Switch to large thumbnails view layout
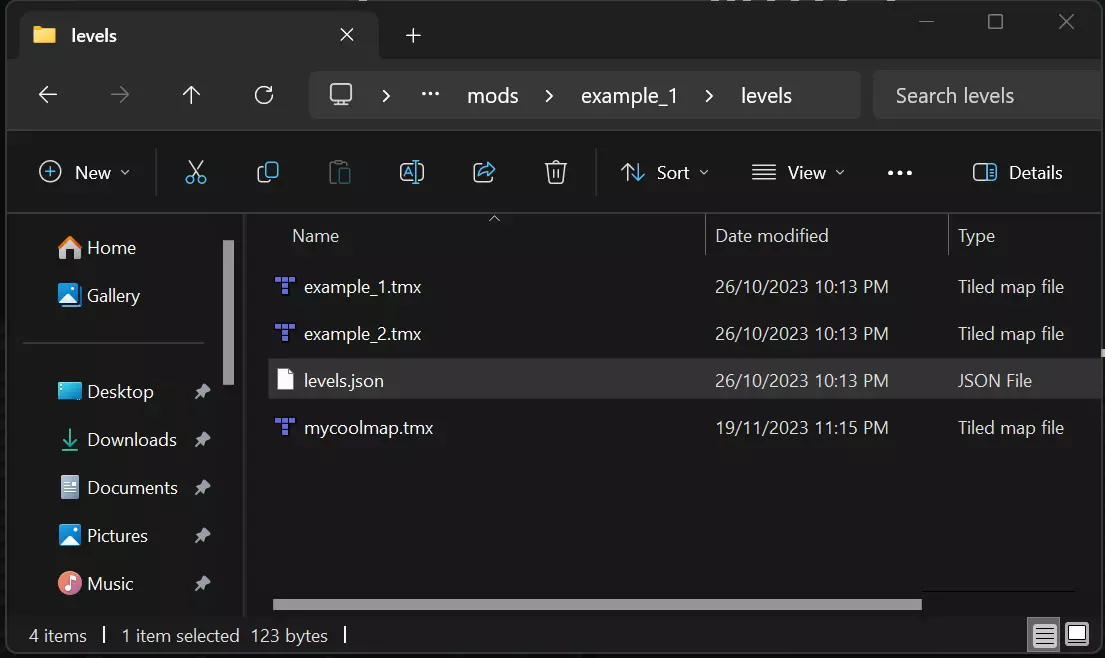This screenshot has height=658, width=1105. coord(1077,634)
